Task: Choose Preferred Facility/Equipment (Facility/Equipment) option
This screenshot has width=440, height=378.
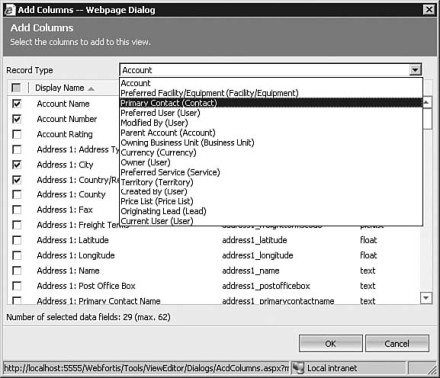Action: coord(271,93)
